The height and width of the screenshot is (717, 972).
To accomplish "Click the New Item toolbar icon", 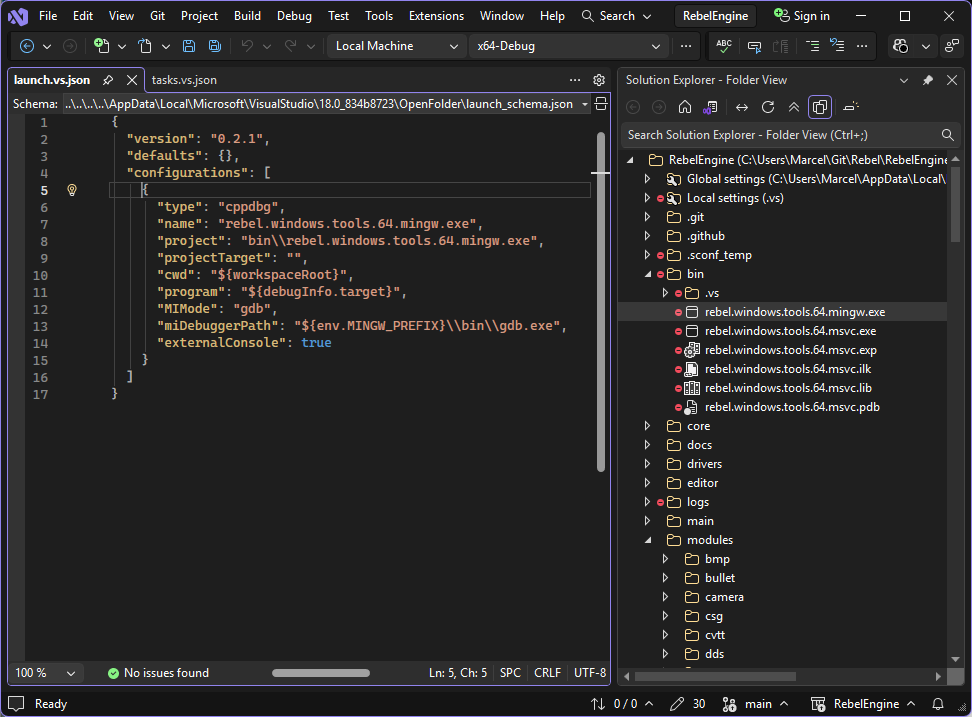I will coord(101,46).
